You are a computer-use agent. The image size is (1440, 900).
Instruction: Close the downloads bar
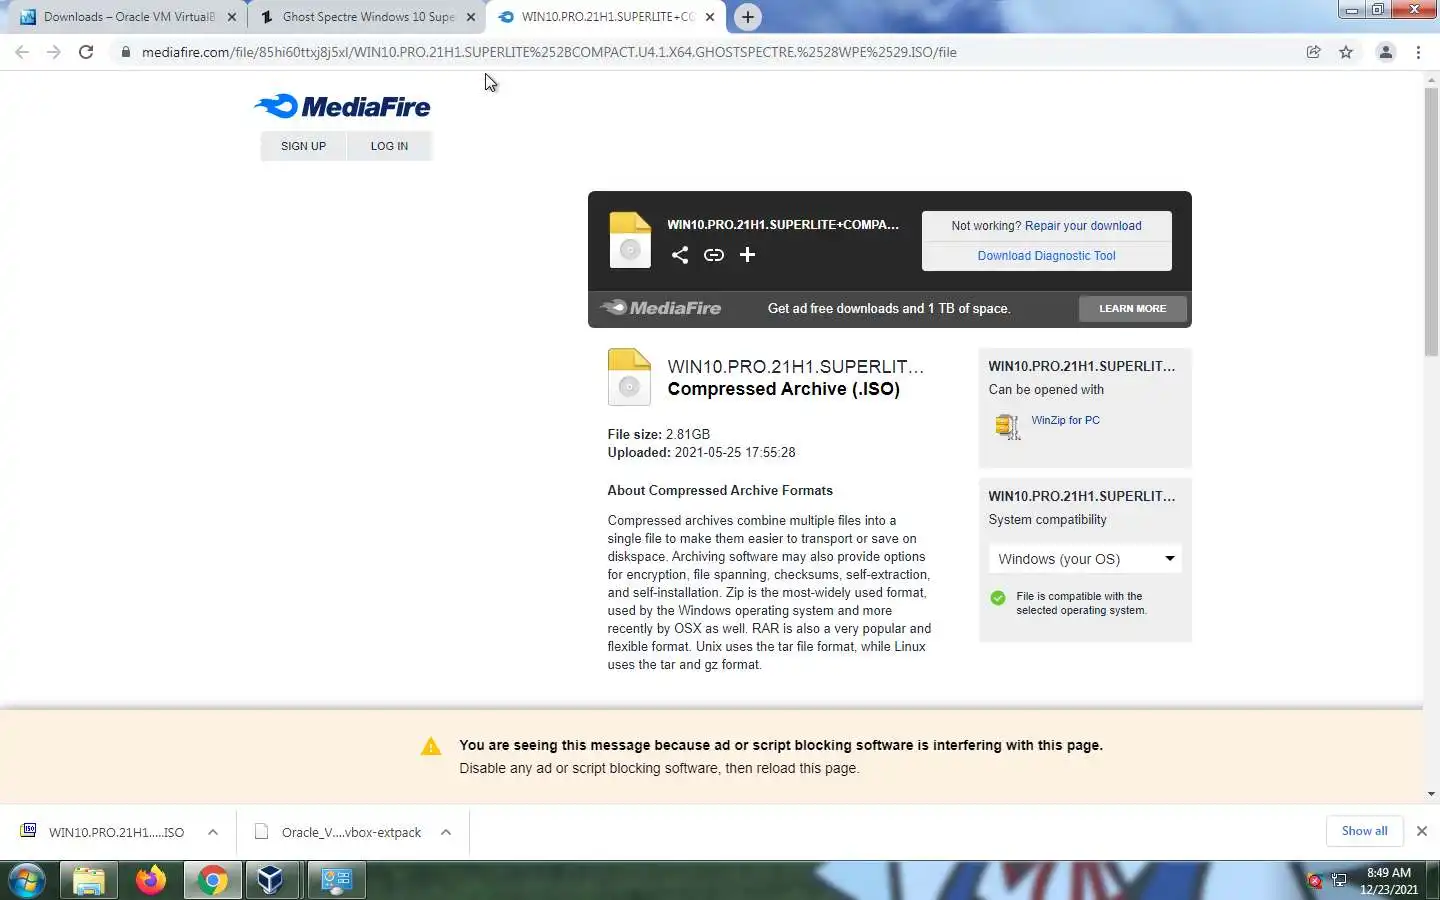[1421, 831]
